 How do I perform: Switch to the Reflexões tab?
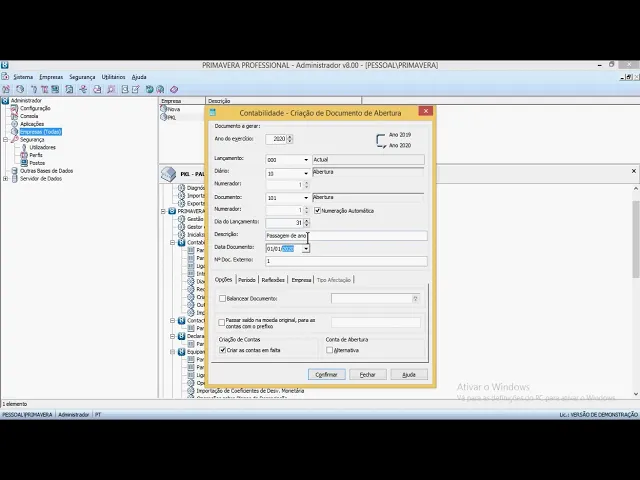coord(273,280)
